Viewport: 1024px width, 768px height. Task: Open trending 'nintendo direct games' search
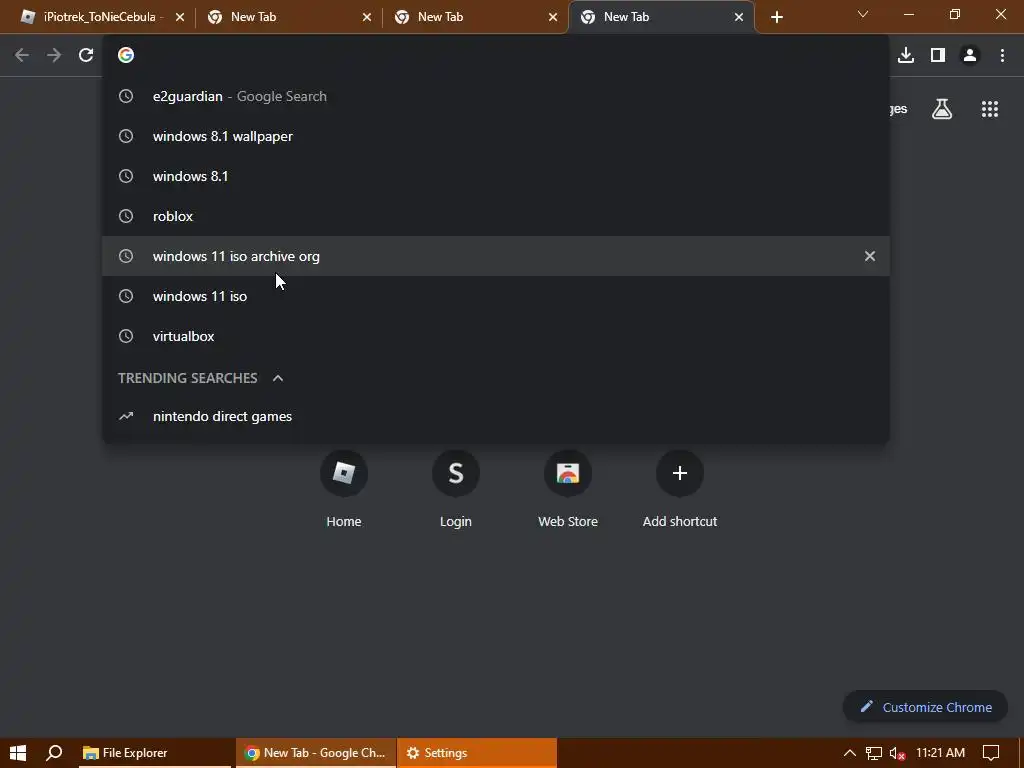[x=496, y=417]
